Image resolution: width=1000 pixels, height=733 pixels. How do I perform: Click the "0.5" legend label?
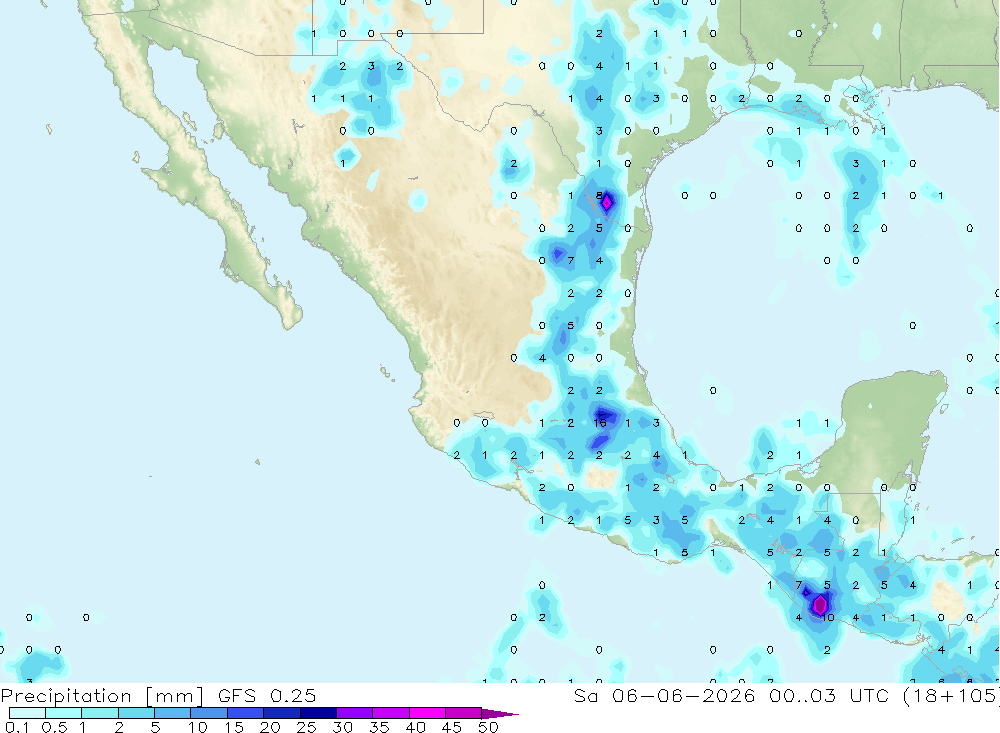pyautogui.click(x=54, y=727)
